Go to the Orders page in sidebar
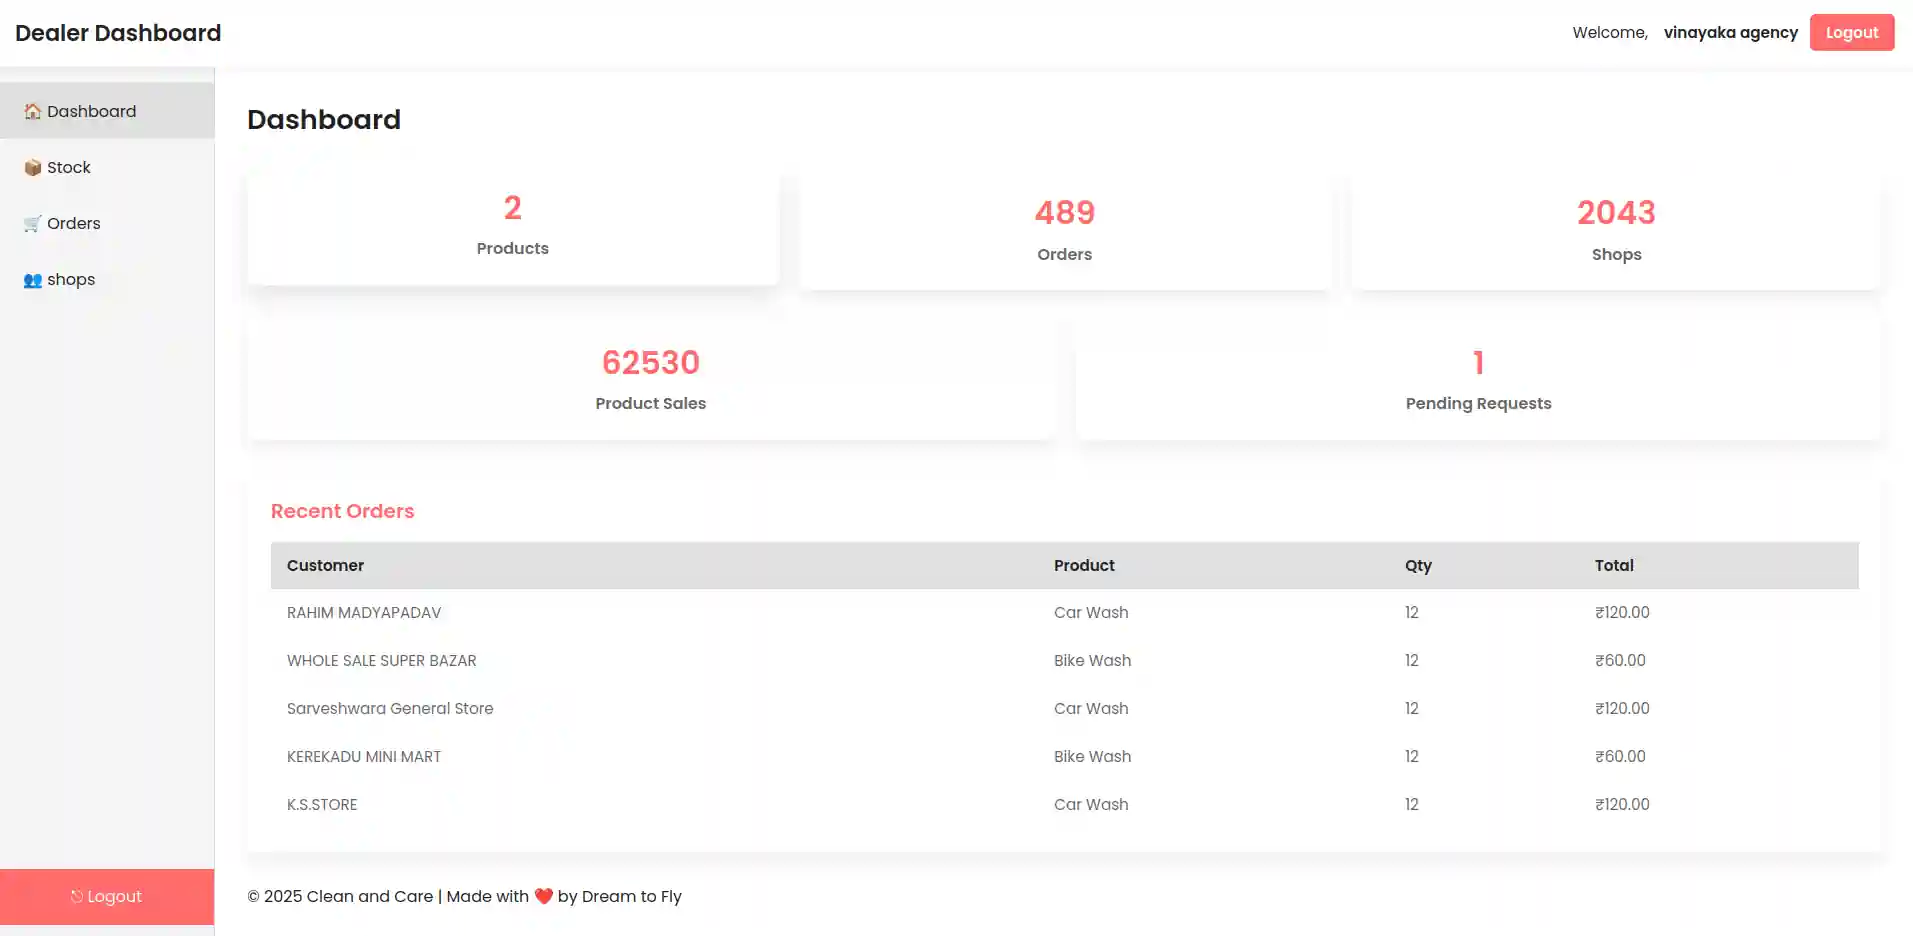Viewport: 1913px width, 936px height. (73, 223)
